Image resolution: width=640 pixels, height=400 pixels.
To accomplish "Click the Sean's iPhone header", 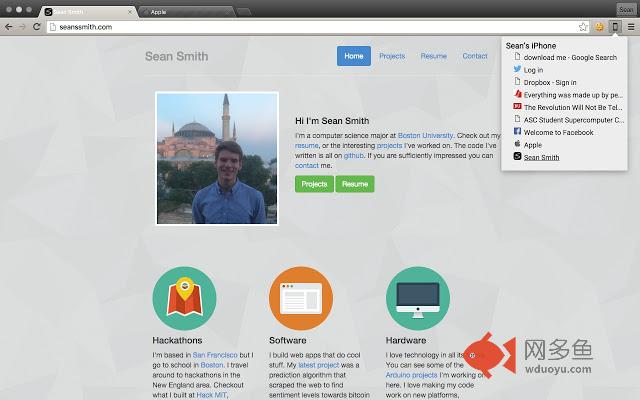I will (x=531, y=46).
